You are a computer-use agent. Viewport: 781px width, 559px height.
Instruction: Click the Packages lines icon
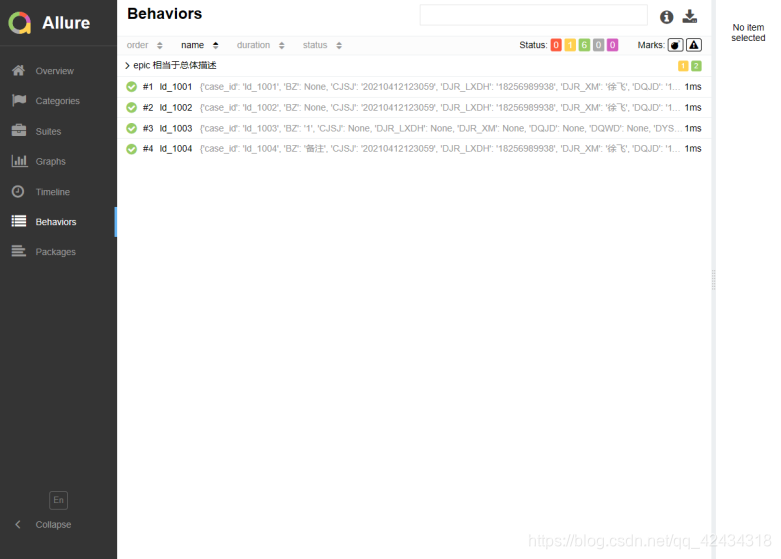[x=18, y=251]
